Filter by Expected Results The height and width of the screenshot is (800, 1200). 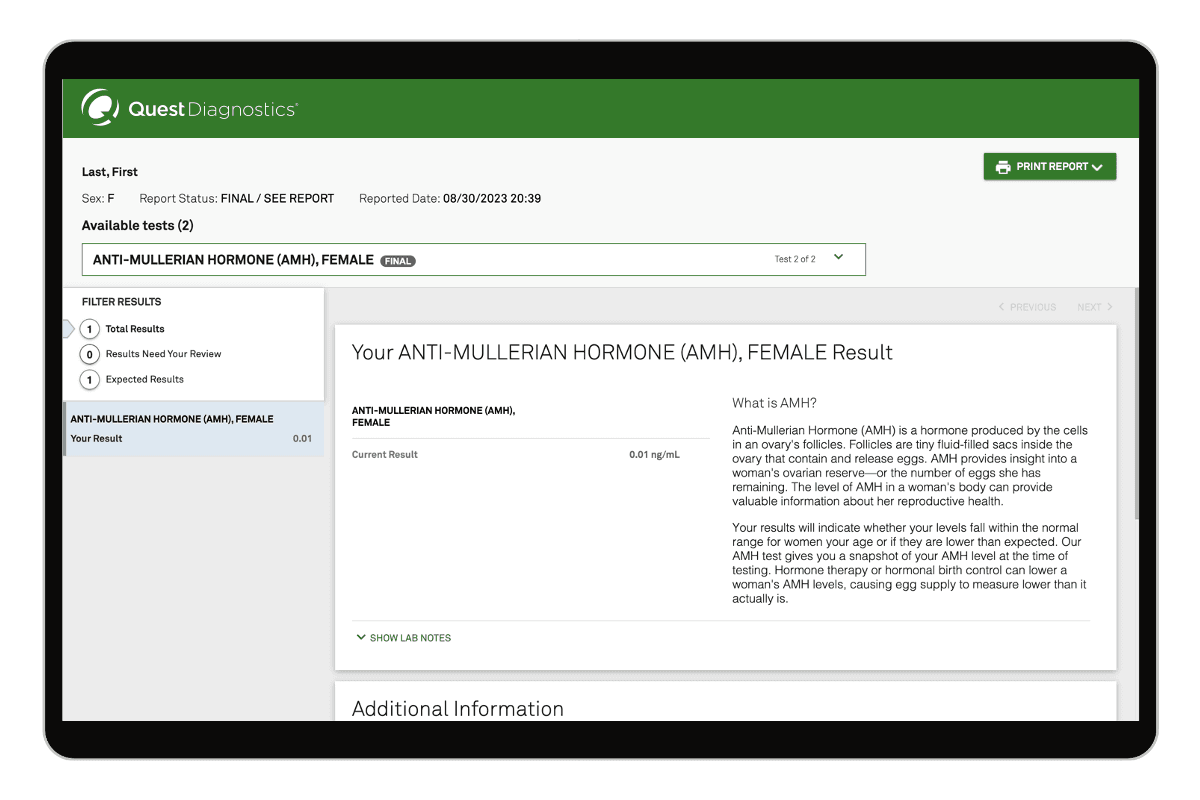click(x=145, y=380)
